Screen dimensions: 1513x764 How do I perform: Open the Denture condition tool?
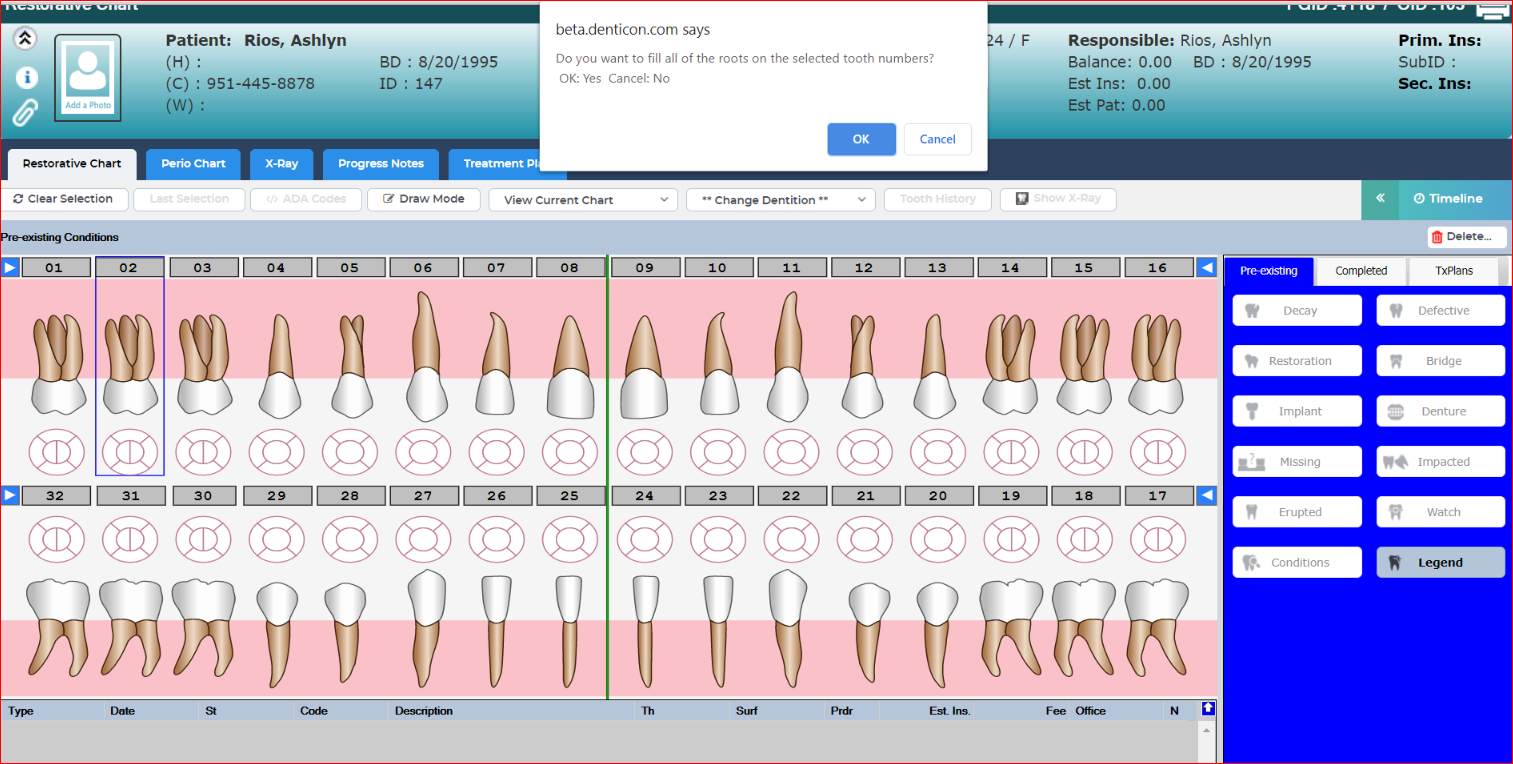[x=1440, y=410]
